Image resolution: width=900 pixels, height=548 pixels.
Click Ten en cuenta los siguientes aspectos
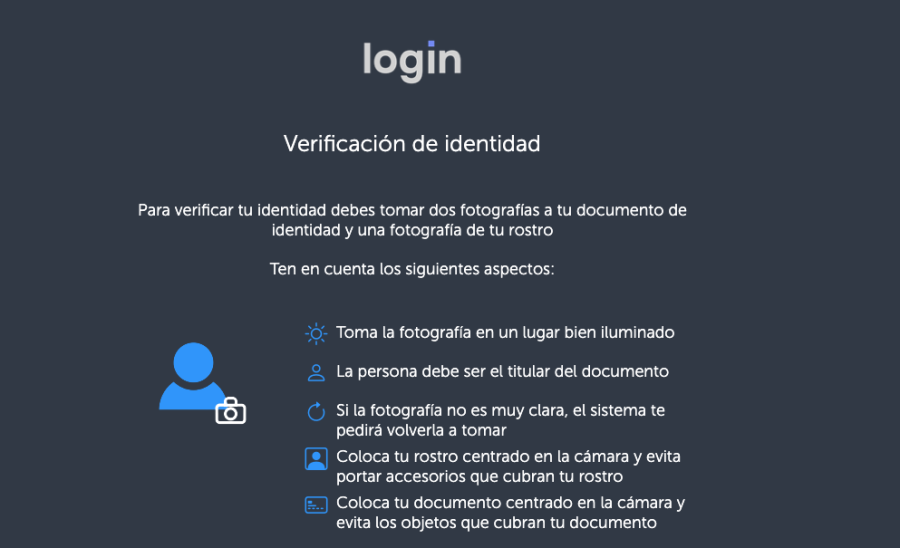tap(412, 269)
